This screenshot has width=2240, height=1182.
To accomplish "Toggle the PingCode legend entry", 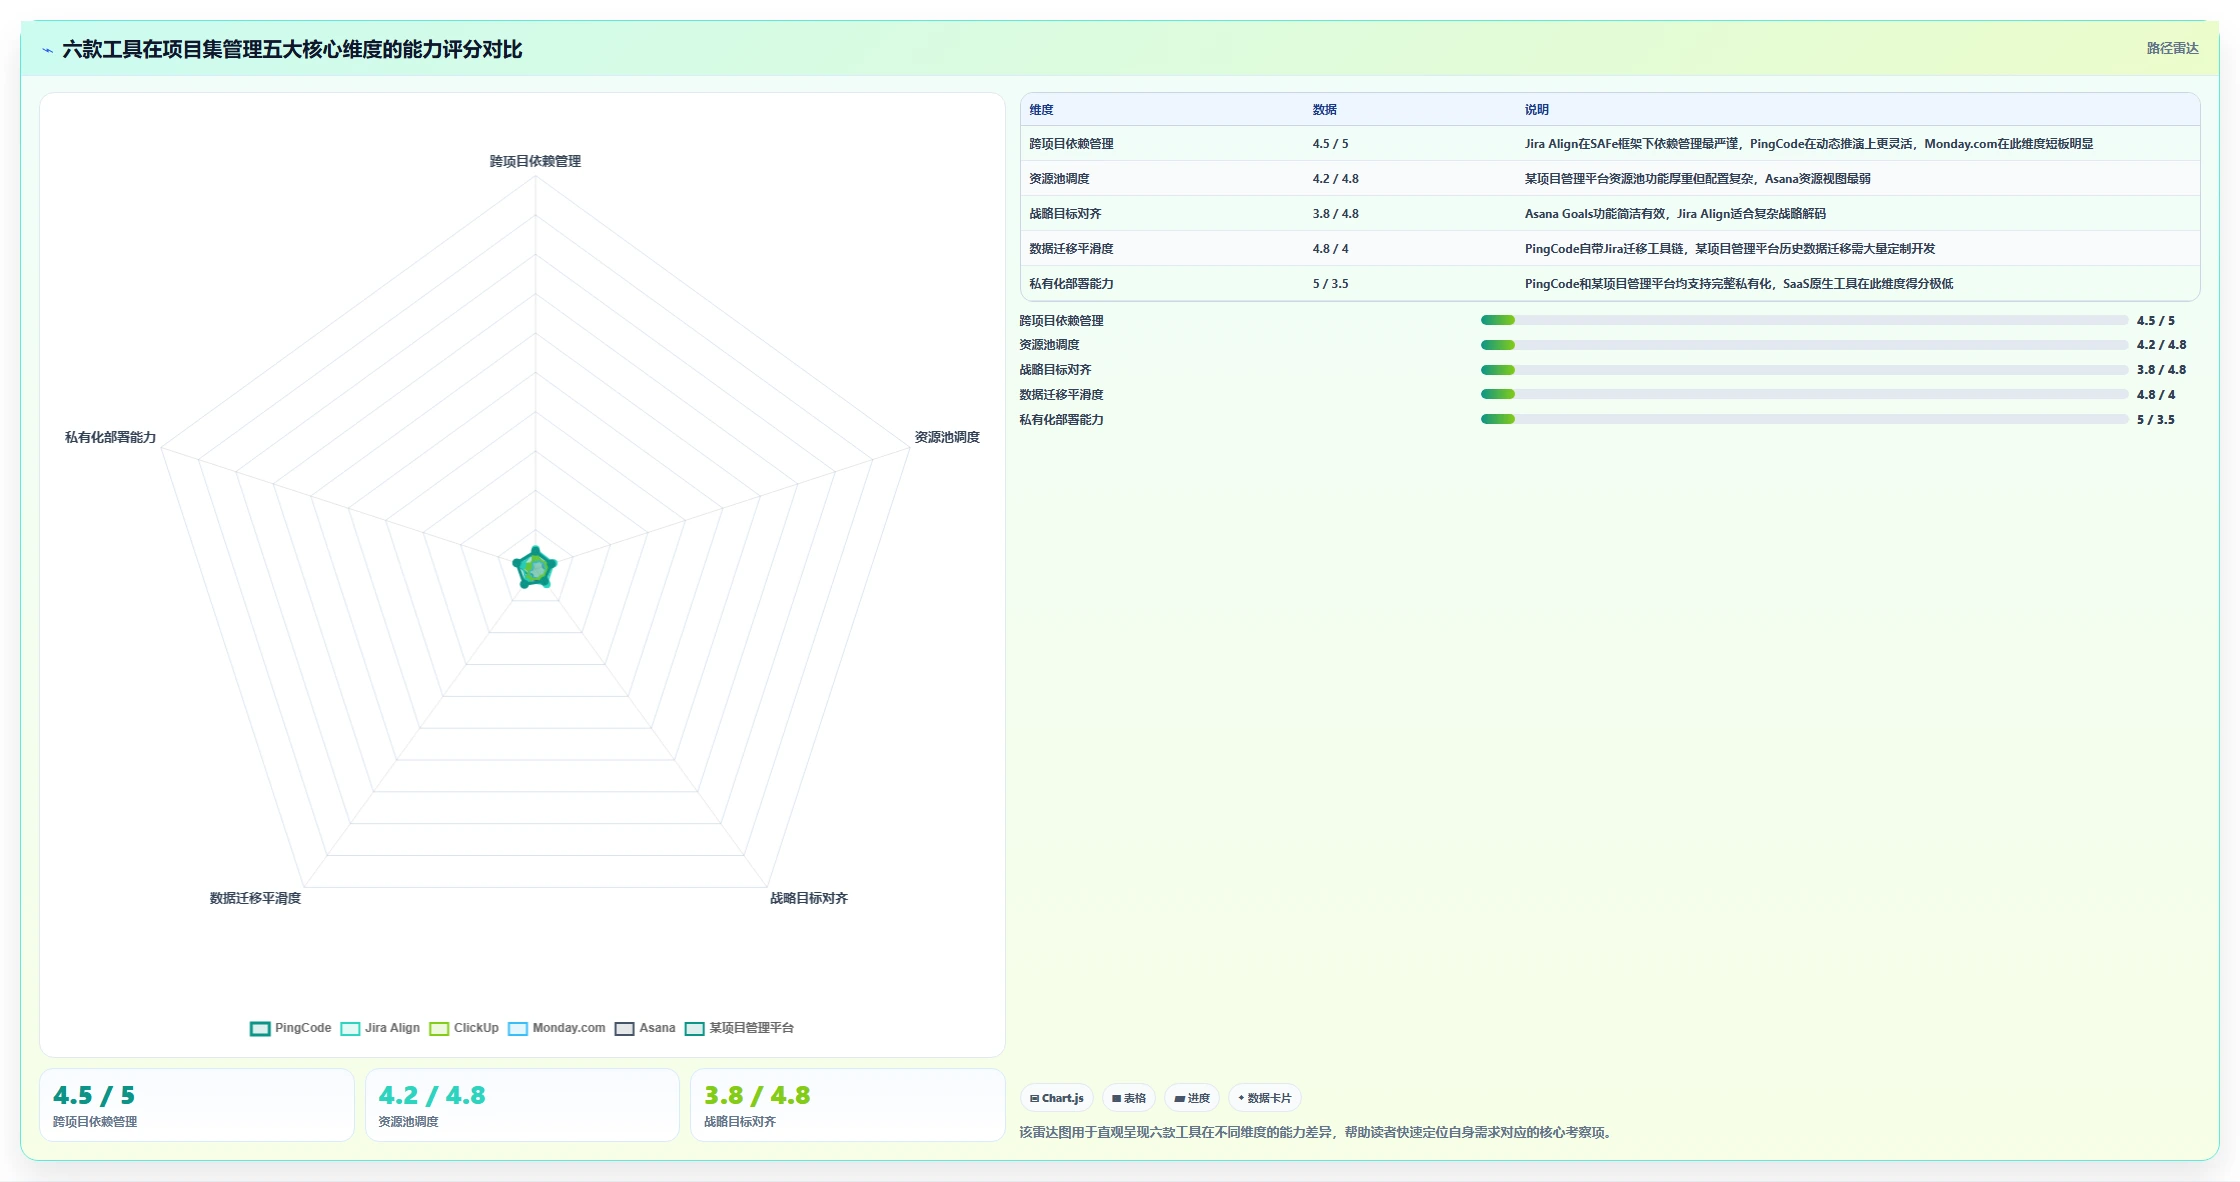I will pyautogui.click(x=290, y=1028).
